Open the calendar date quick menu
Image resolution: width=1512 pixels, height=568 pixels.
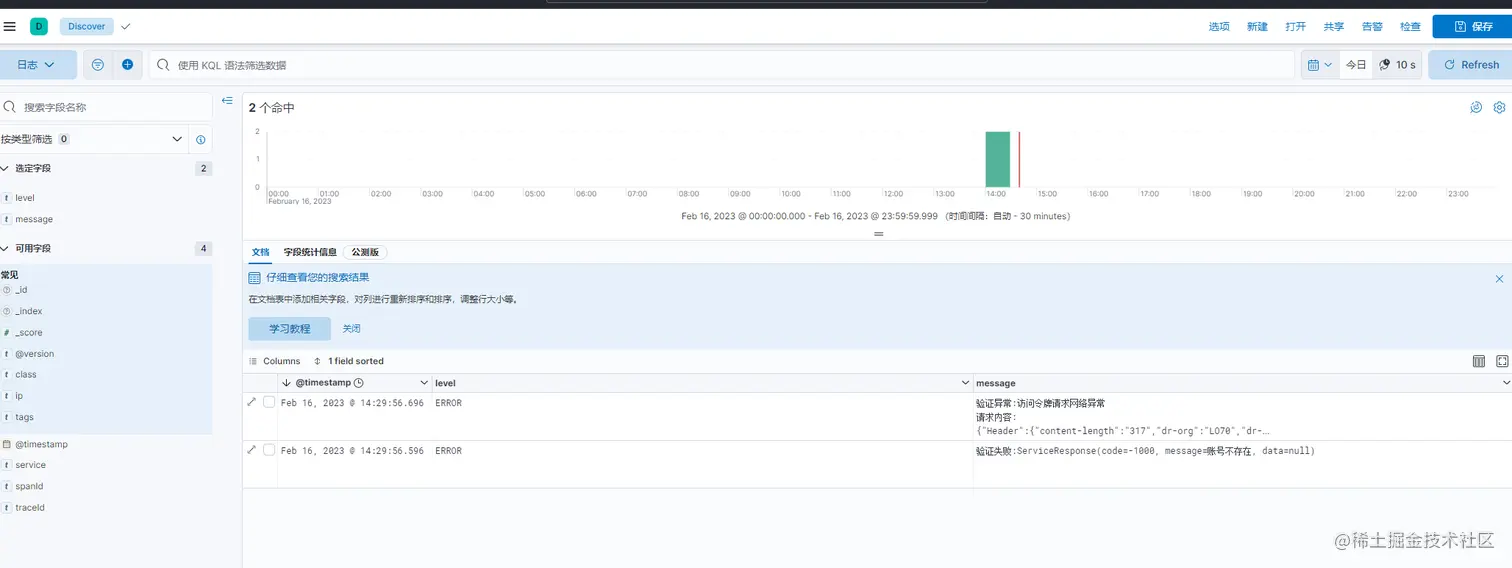click(1320, 64)
